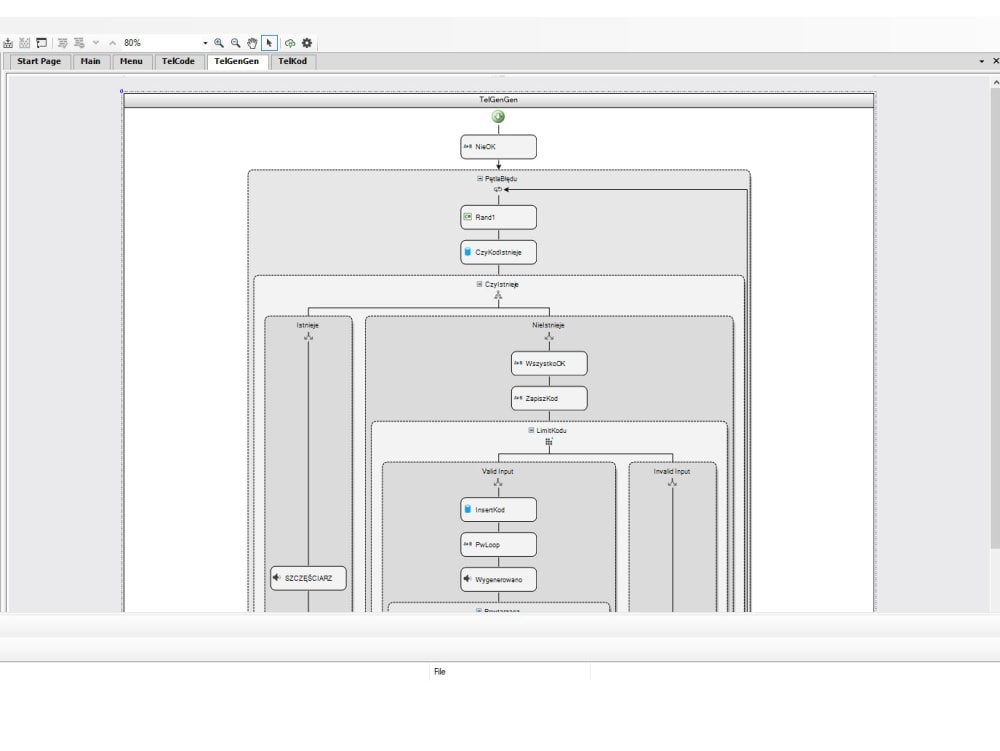Select the PwLoop node

499,545
